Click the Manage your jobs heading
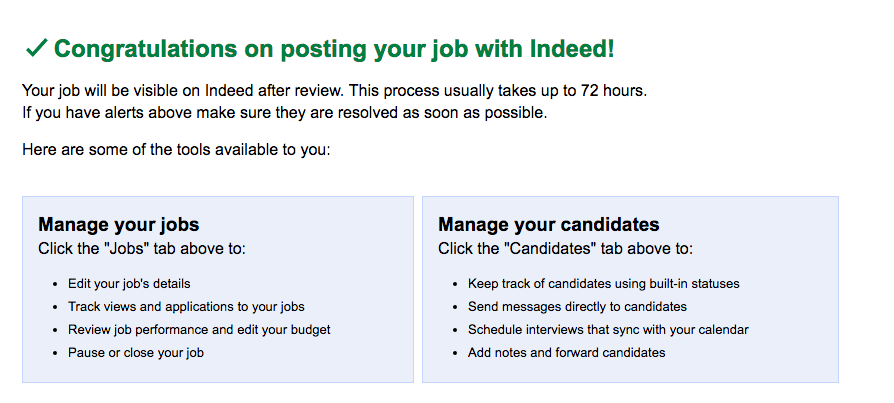This screenshot has width=894, height=403. tap(119, 224)
